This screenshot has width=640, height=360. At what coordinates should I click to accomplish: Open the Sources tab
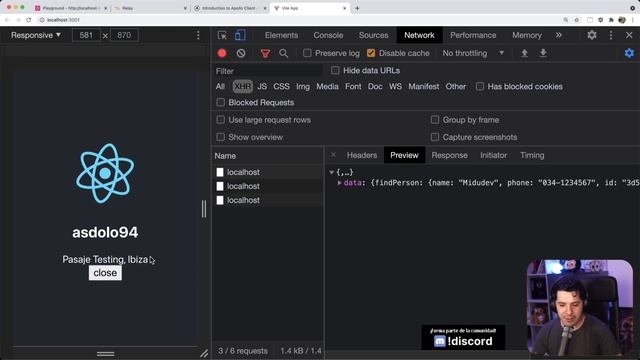tap(373, 35)
